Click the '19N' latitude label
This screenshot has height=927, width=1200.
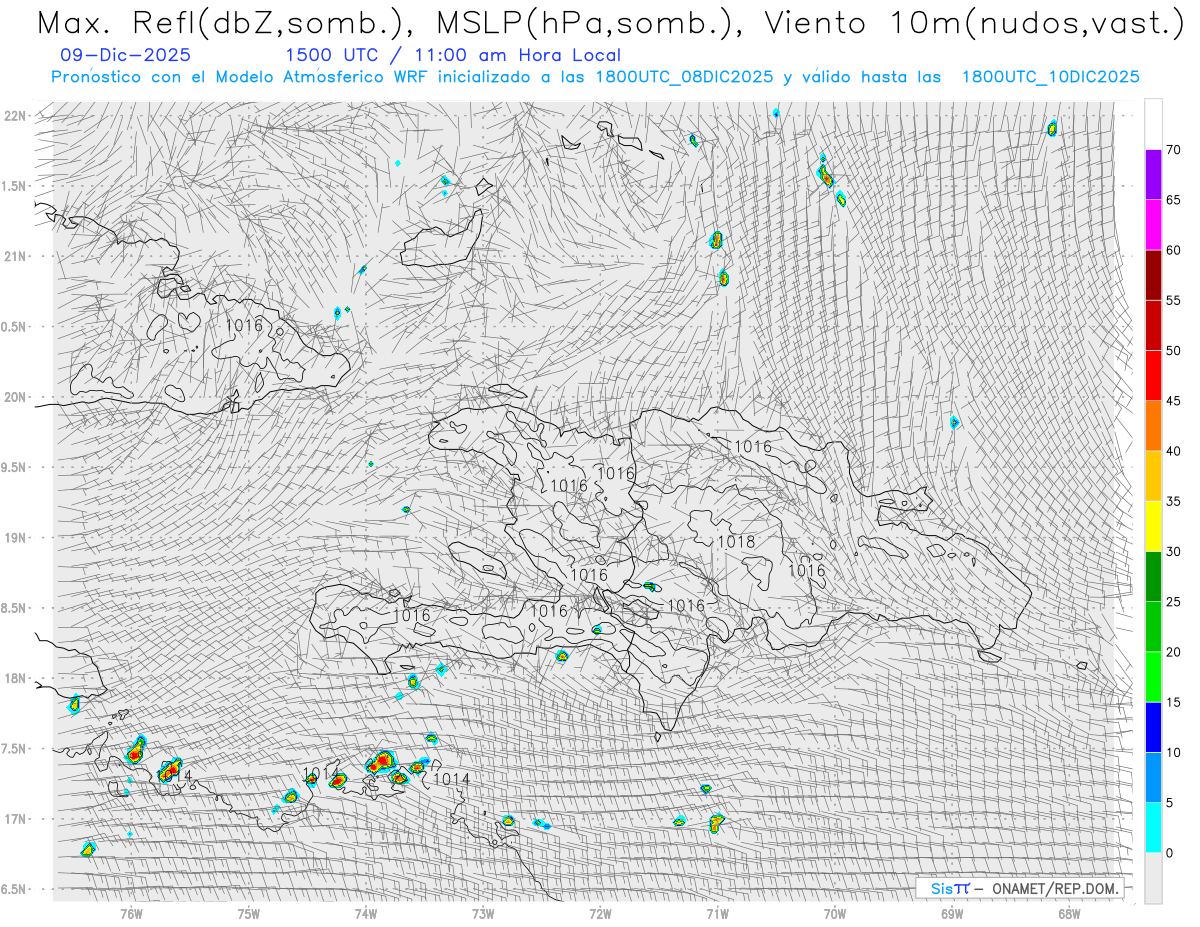pyautogui.click(x=15, y=538)
